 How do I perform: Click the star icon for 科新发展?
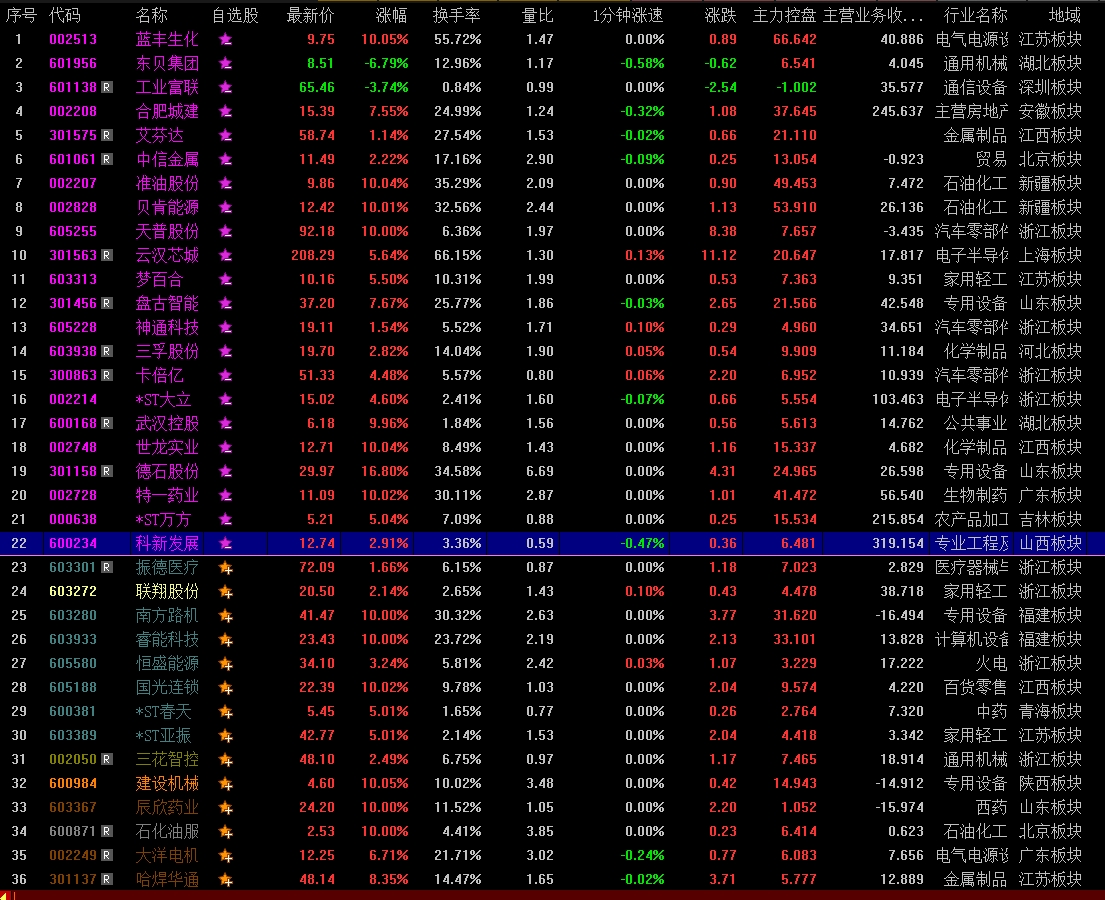(226, 543)
